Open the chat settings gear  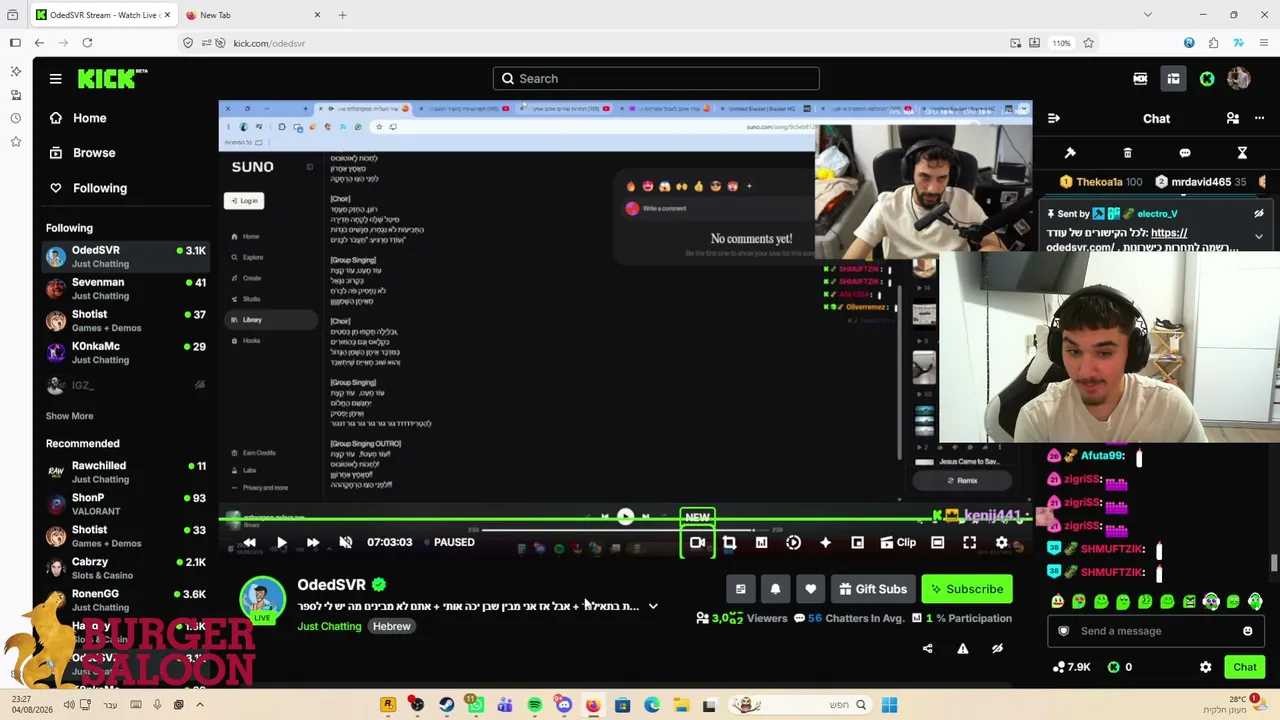(1205, 667)
